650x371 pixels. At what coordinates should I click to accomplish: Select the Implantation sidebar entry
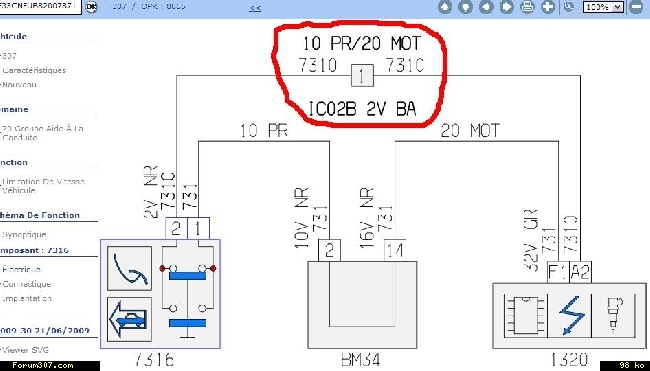tap(27, 298)
